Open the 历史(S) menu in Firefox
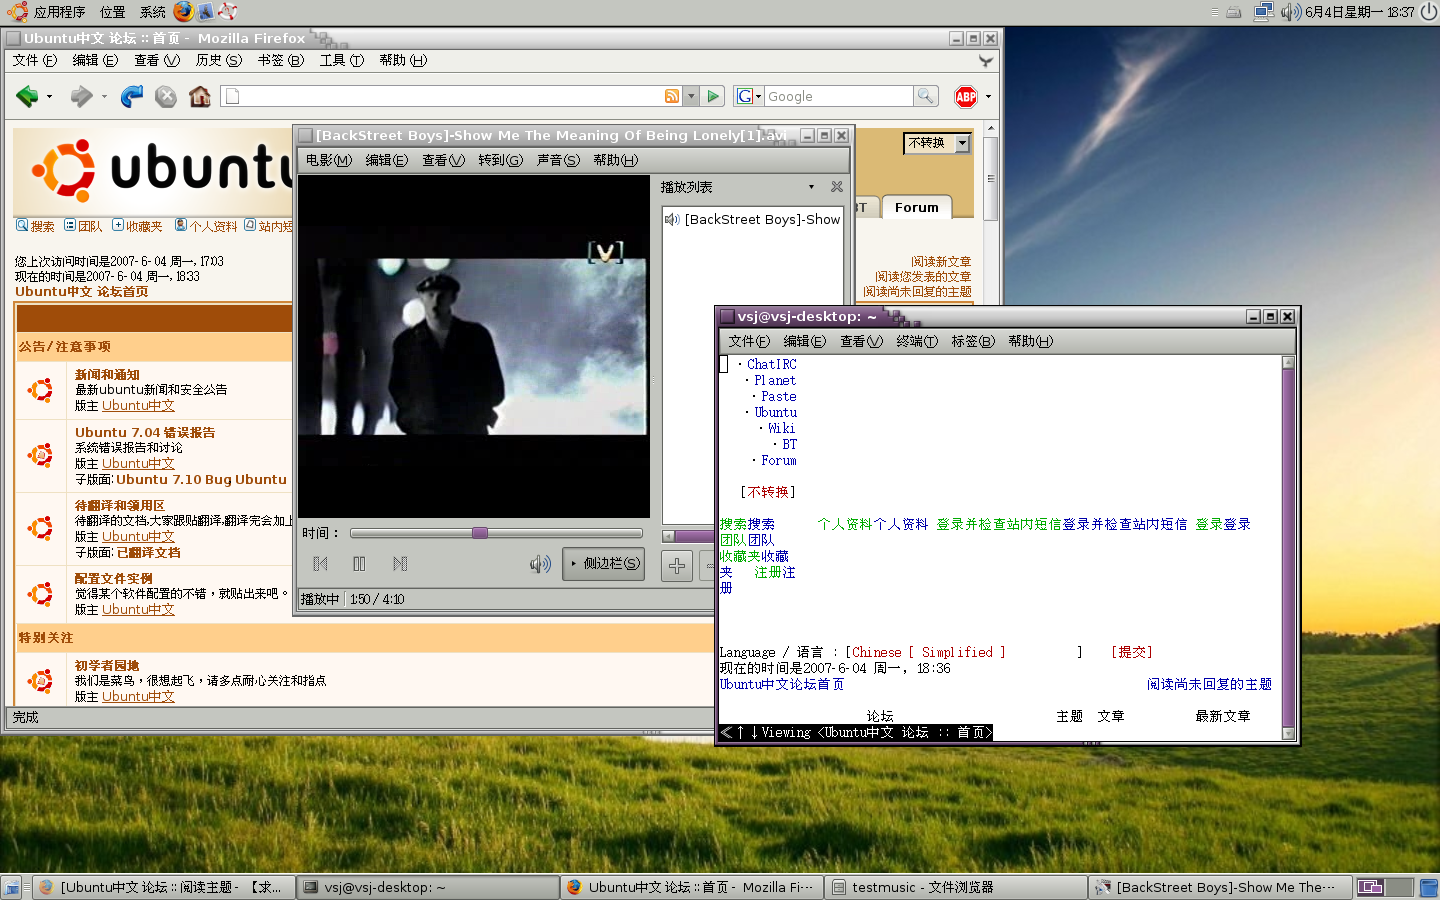This screenshot has height=900, width=1440. click(x=218, y=60)
